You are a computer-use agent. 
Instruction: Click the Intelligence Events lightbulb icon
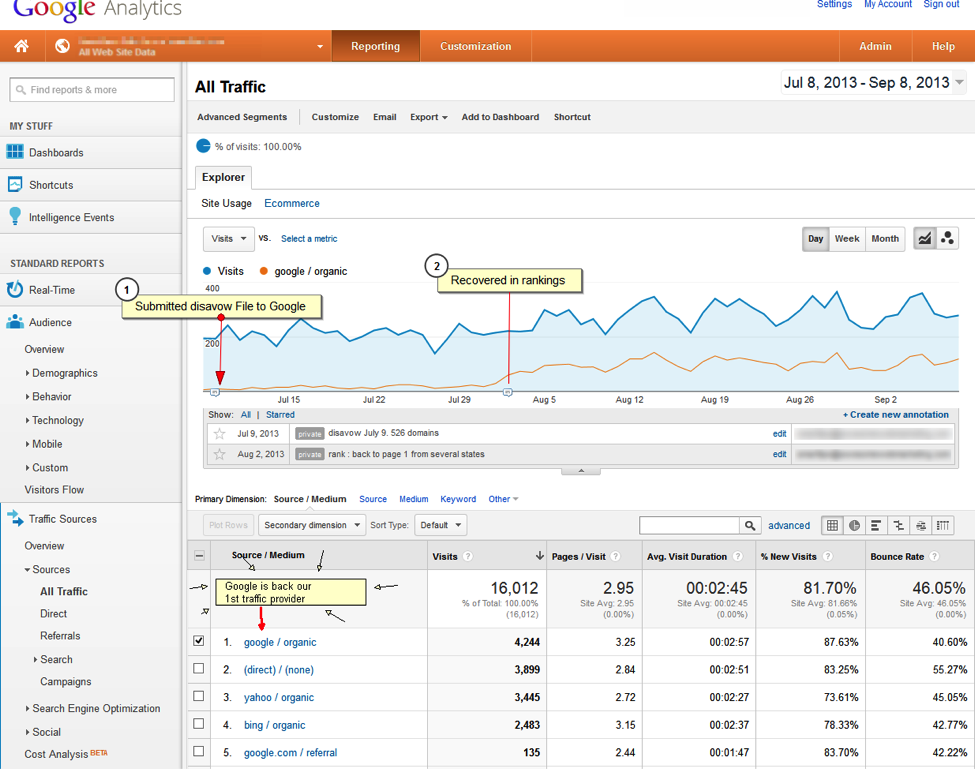(x=15, y=216)
